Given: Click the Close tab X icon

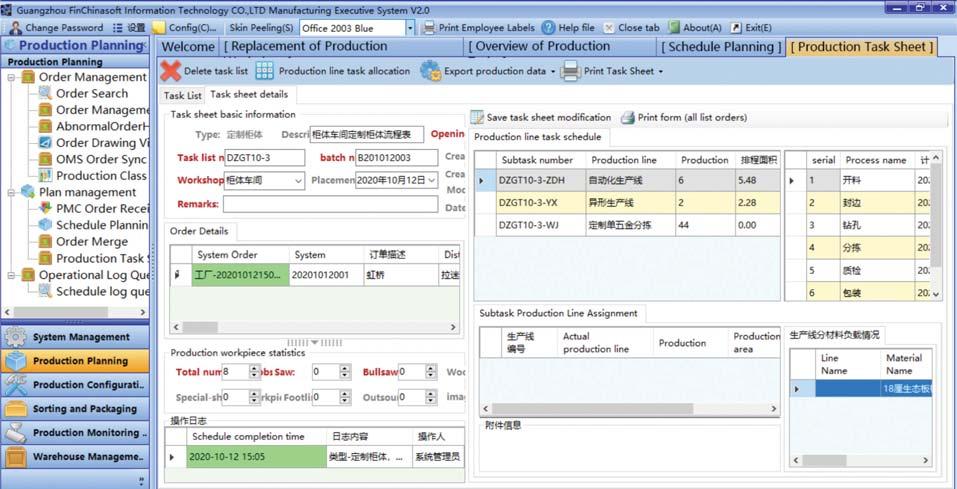Looking at the screenshot, I should coord(609,28).
